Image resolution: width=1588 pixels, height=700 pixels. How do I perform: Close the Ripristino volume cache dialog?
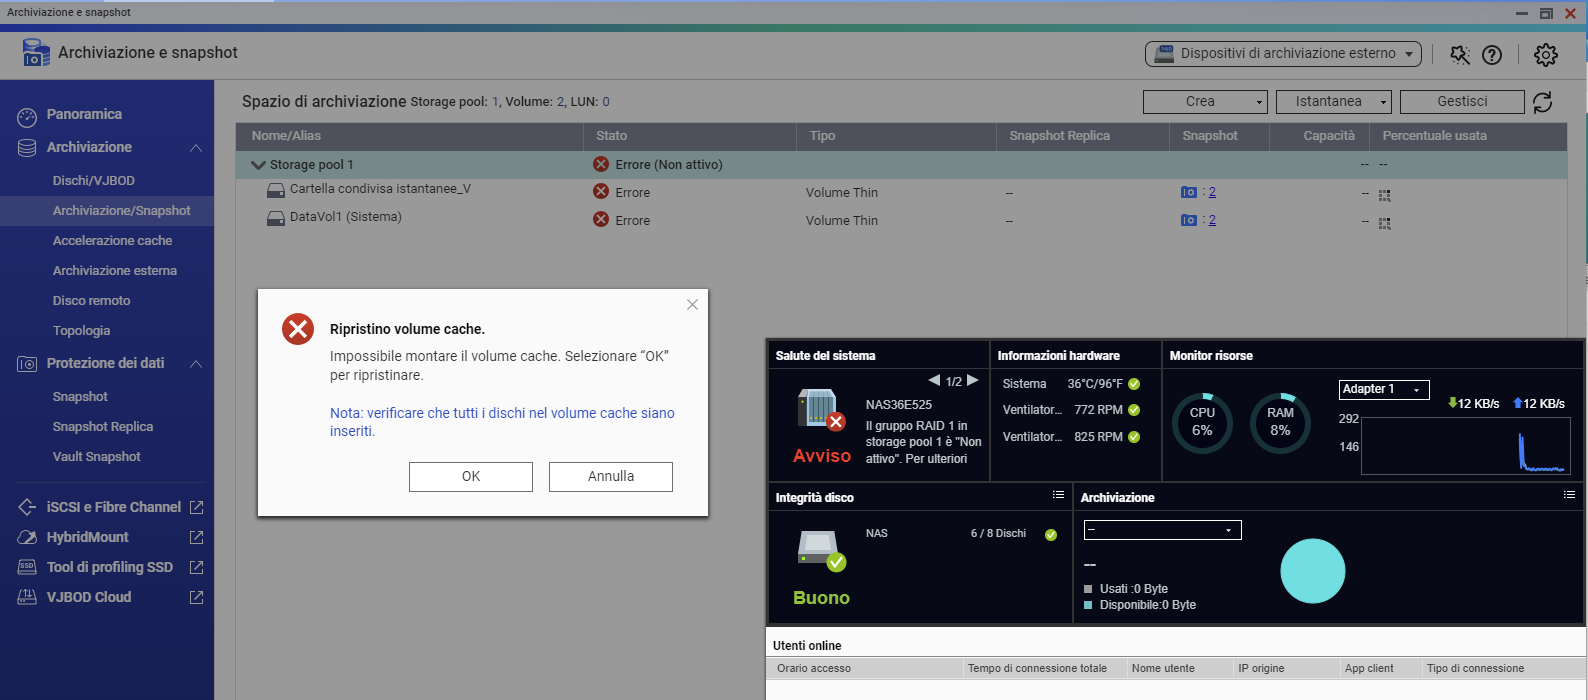click(x=692, y=305)
